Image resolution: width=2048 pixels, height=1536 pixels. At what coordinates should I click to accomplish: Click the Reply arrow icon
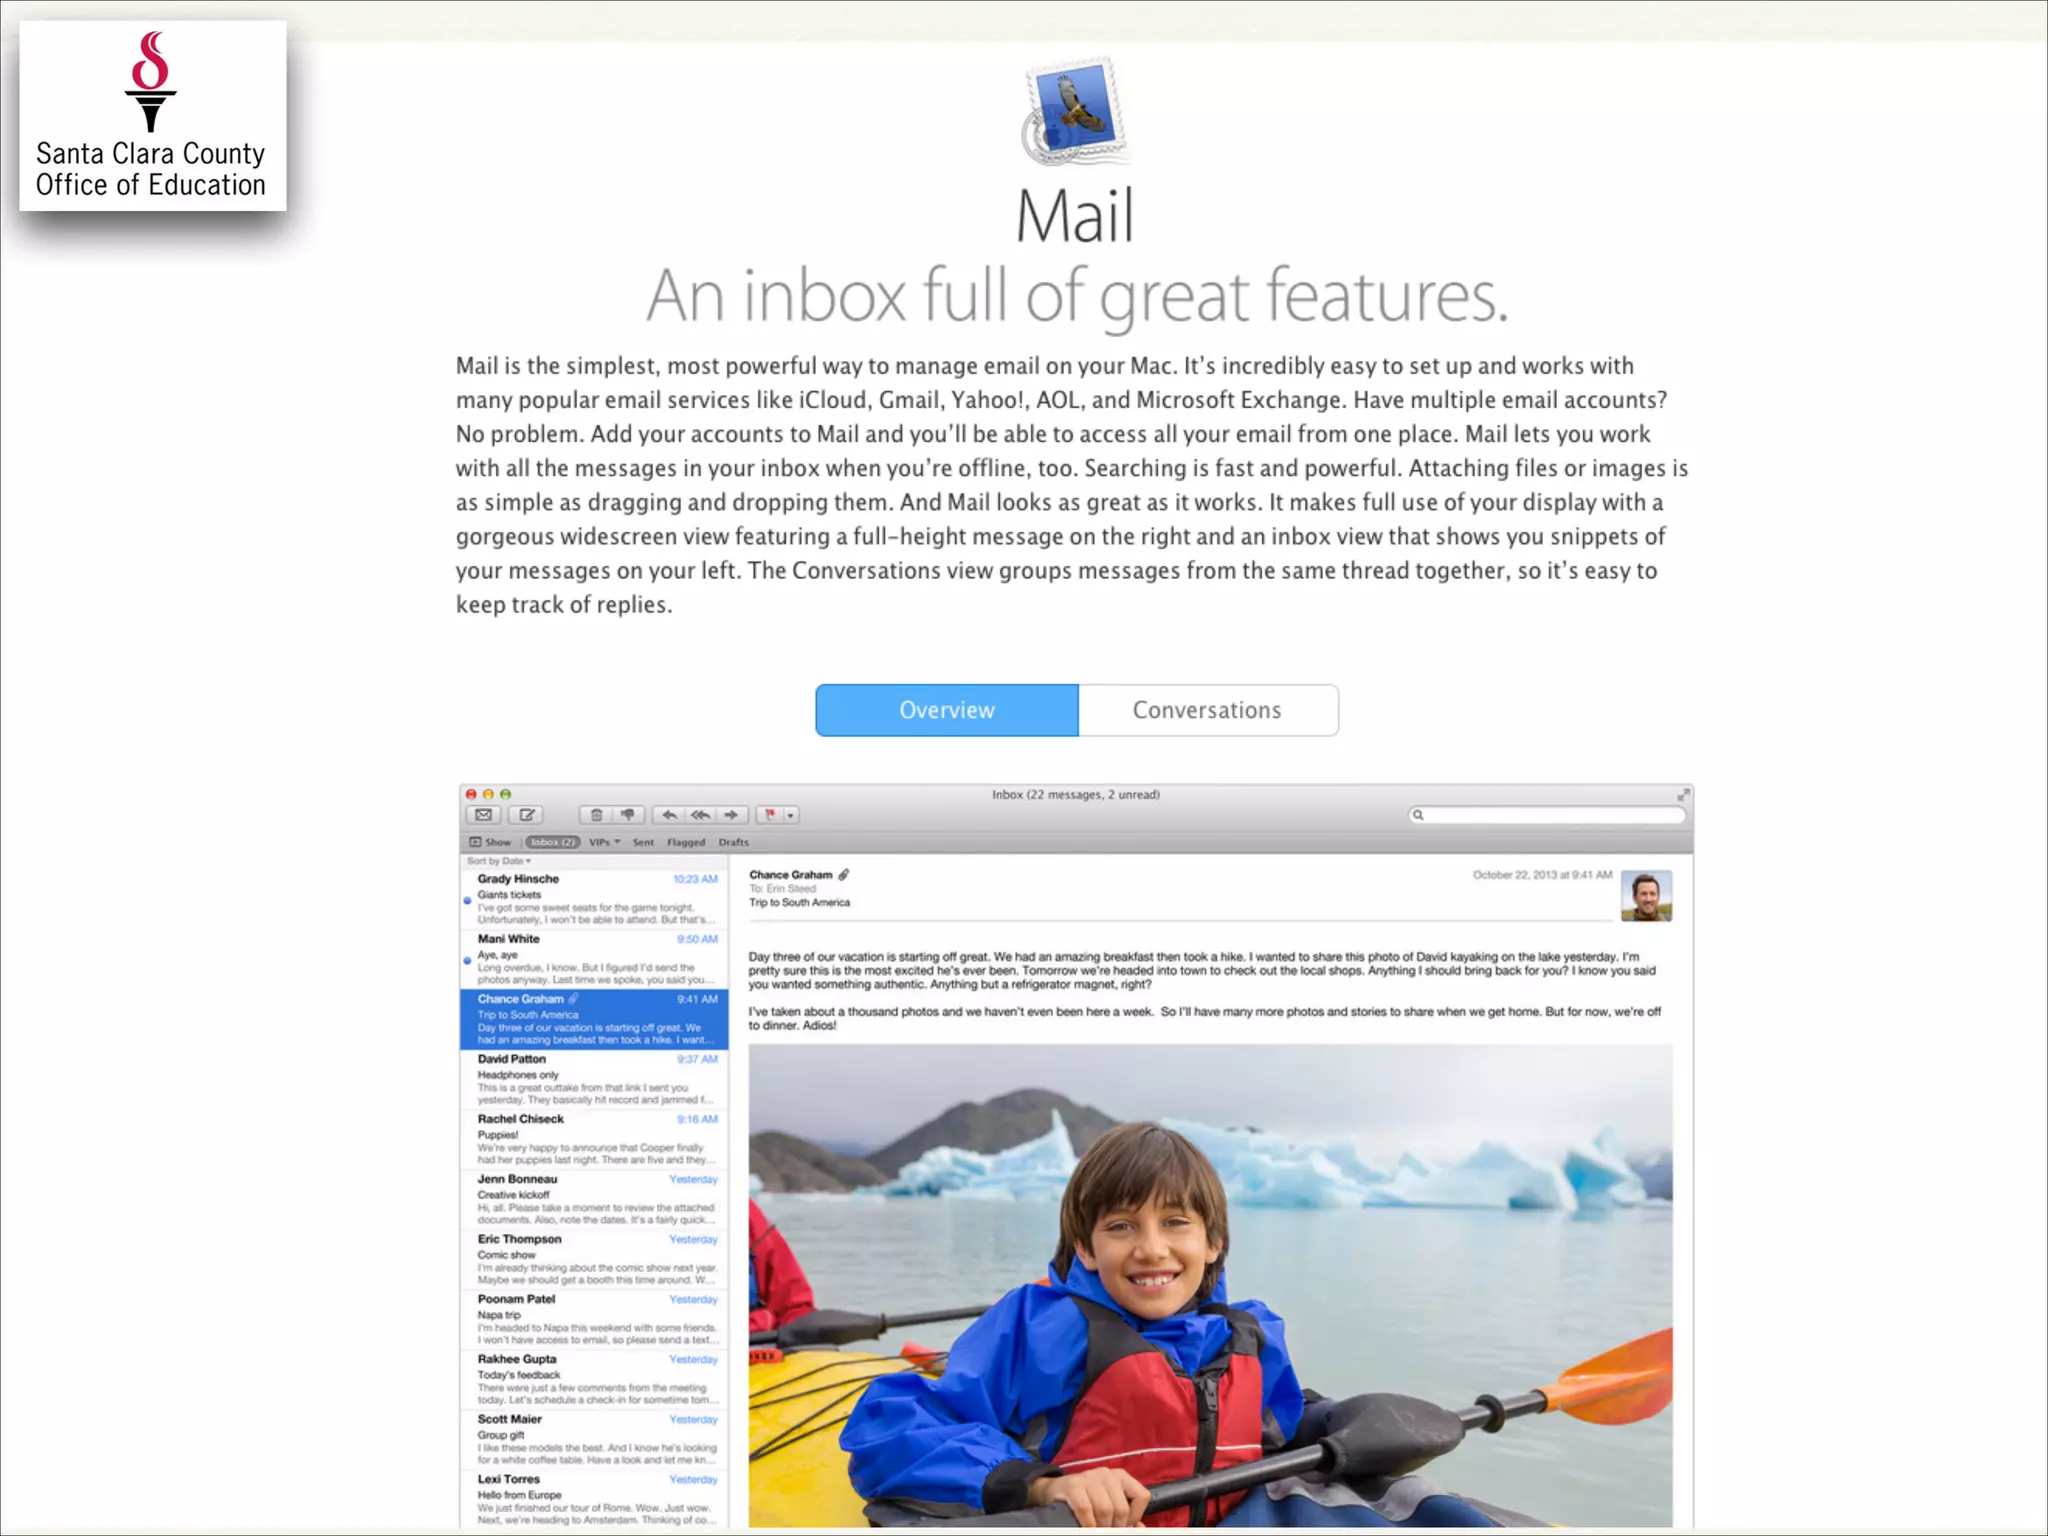669,815
